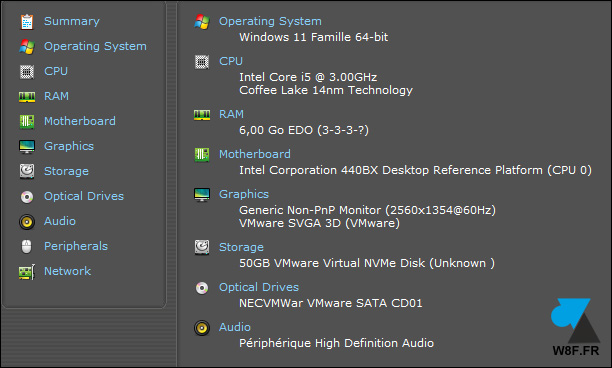Click the text 'VMware SVGA 3D (VMware)'

pos(319,223)
